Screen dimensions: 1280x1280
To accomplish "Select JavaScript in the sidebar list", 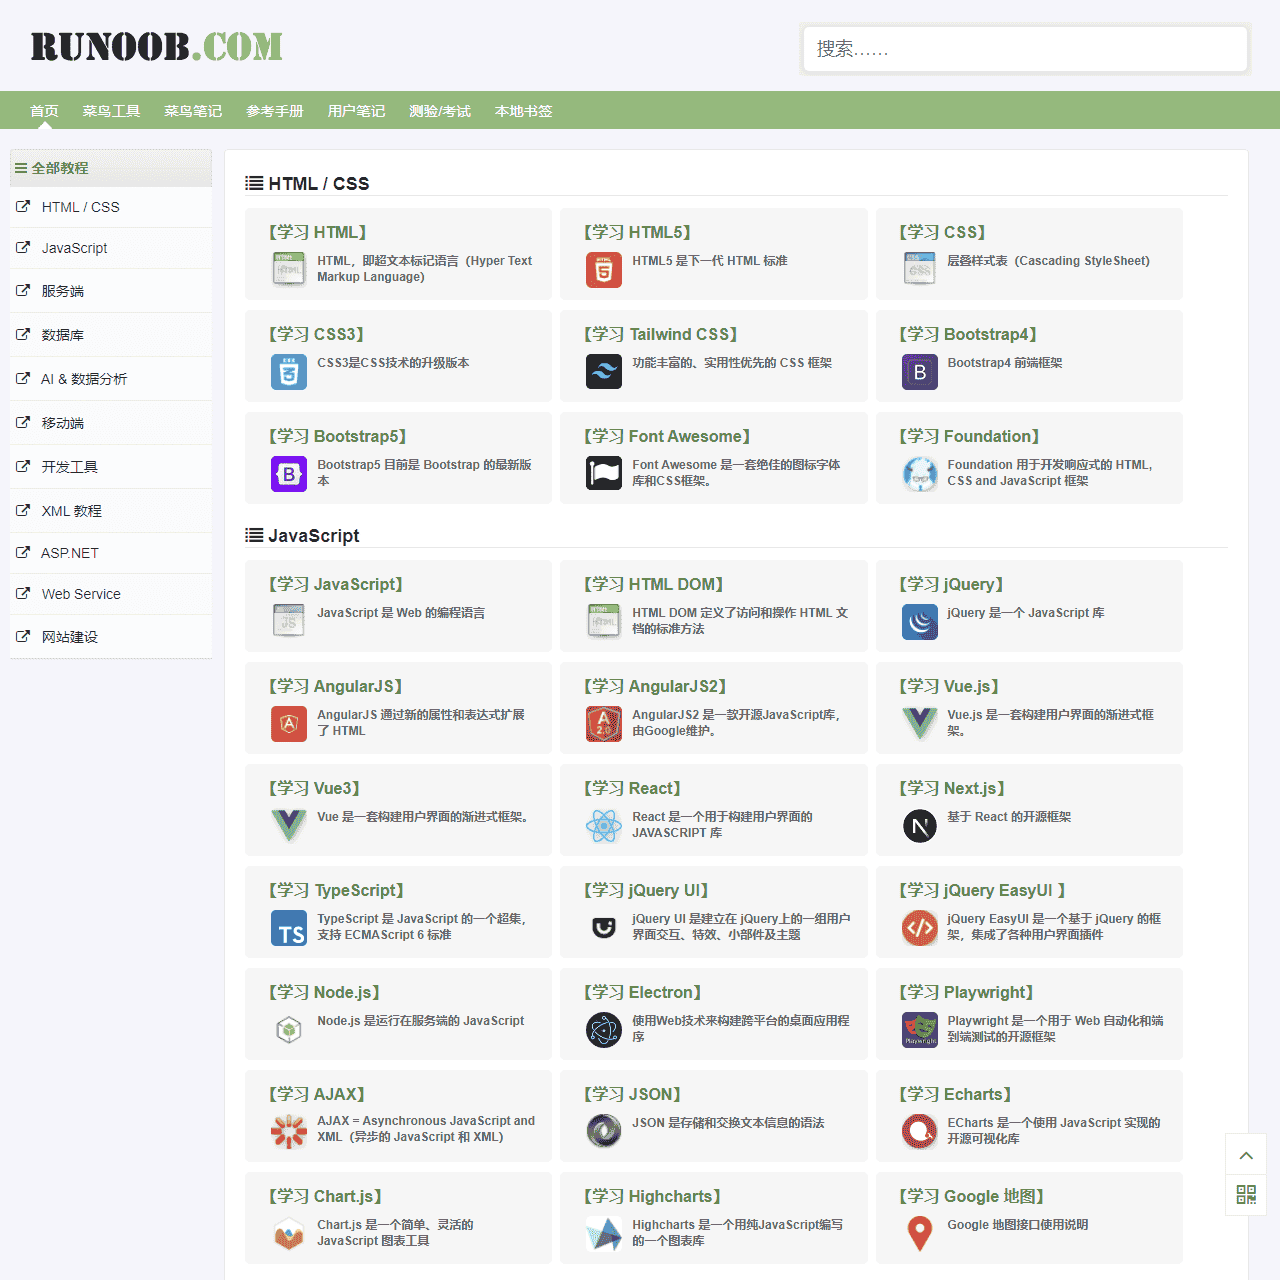I will click(x=74, y=248).
